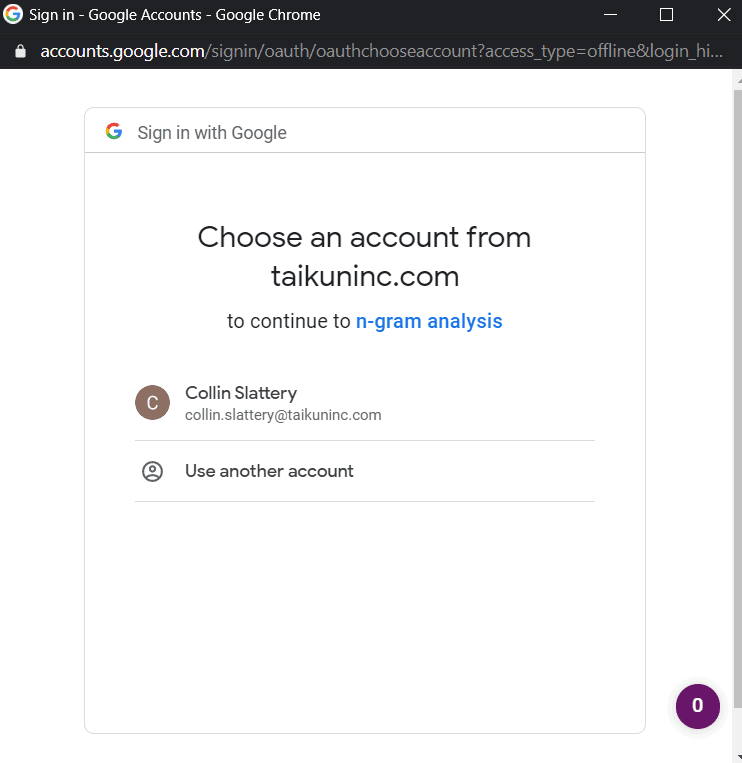The image size is (742, 763).
Task: Close the Google Accounts popup window
Action: click(724, 15)
